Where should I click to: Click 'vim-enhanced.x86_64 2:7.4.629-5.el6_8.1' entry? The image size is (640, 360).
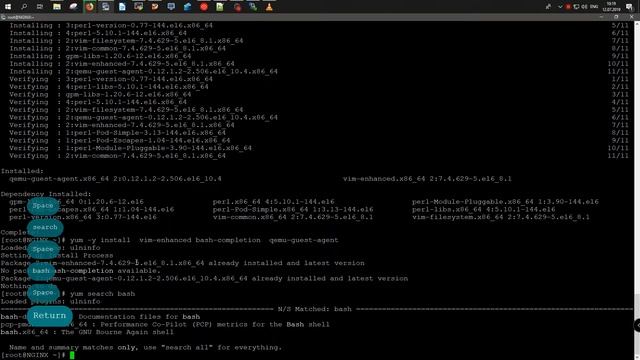(427, 179)
